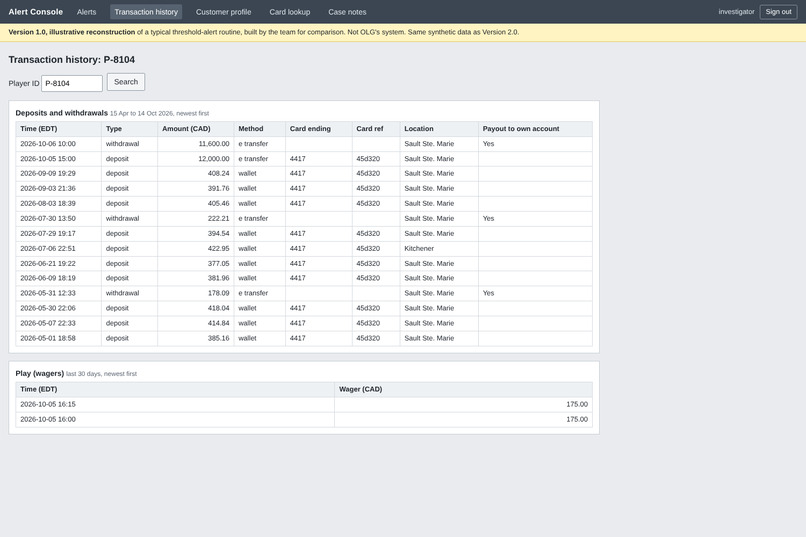
Task: Click the investigator username label
Action: tap(736, 12)
